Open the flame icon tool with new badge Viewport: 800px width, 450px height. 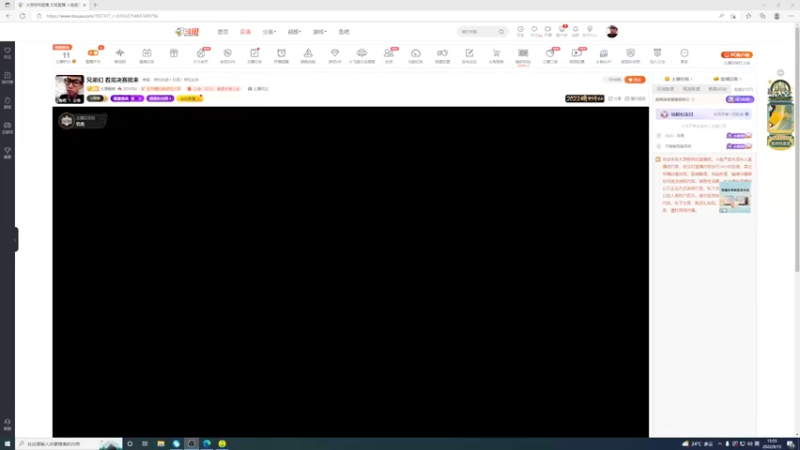click(x=201, y=53)
